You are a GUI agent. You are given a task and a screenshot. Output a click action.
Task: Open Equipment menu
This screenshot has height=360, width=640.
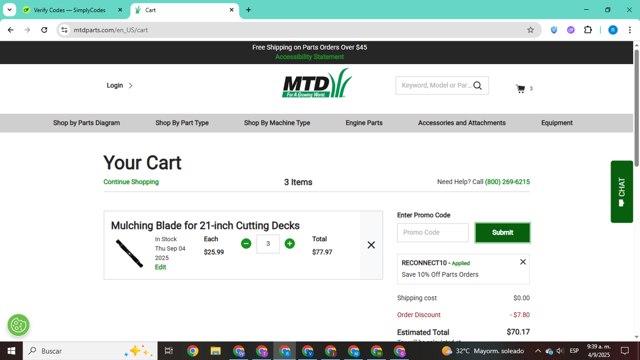[x=557, y=123]
